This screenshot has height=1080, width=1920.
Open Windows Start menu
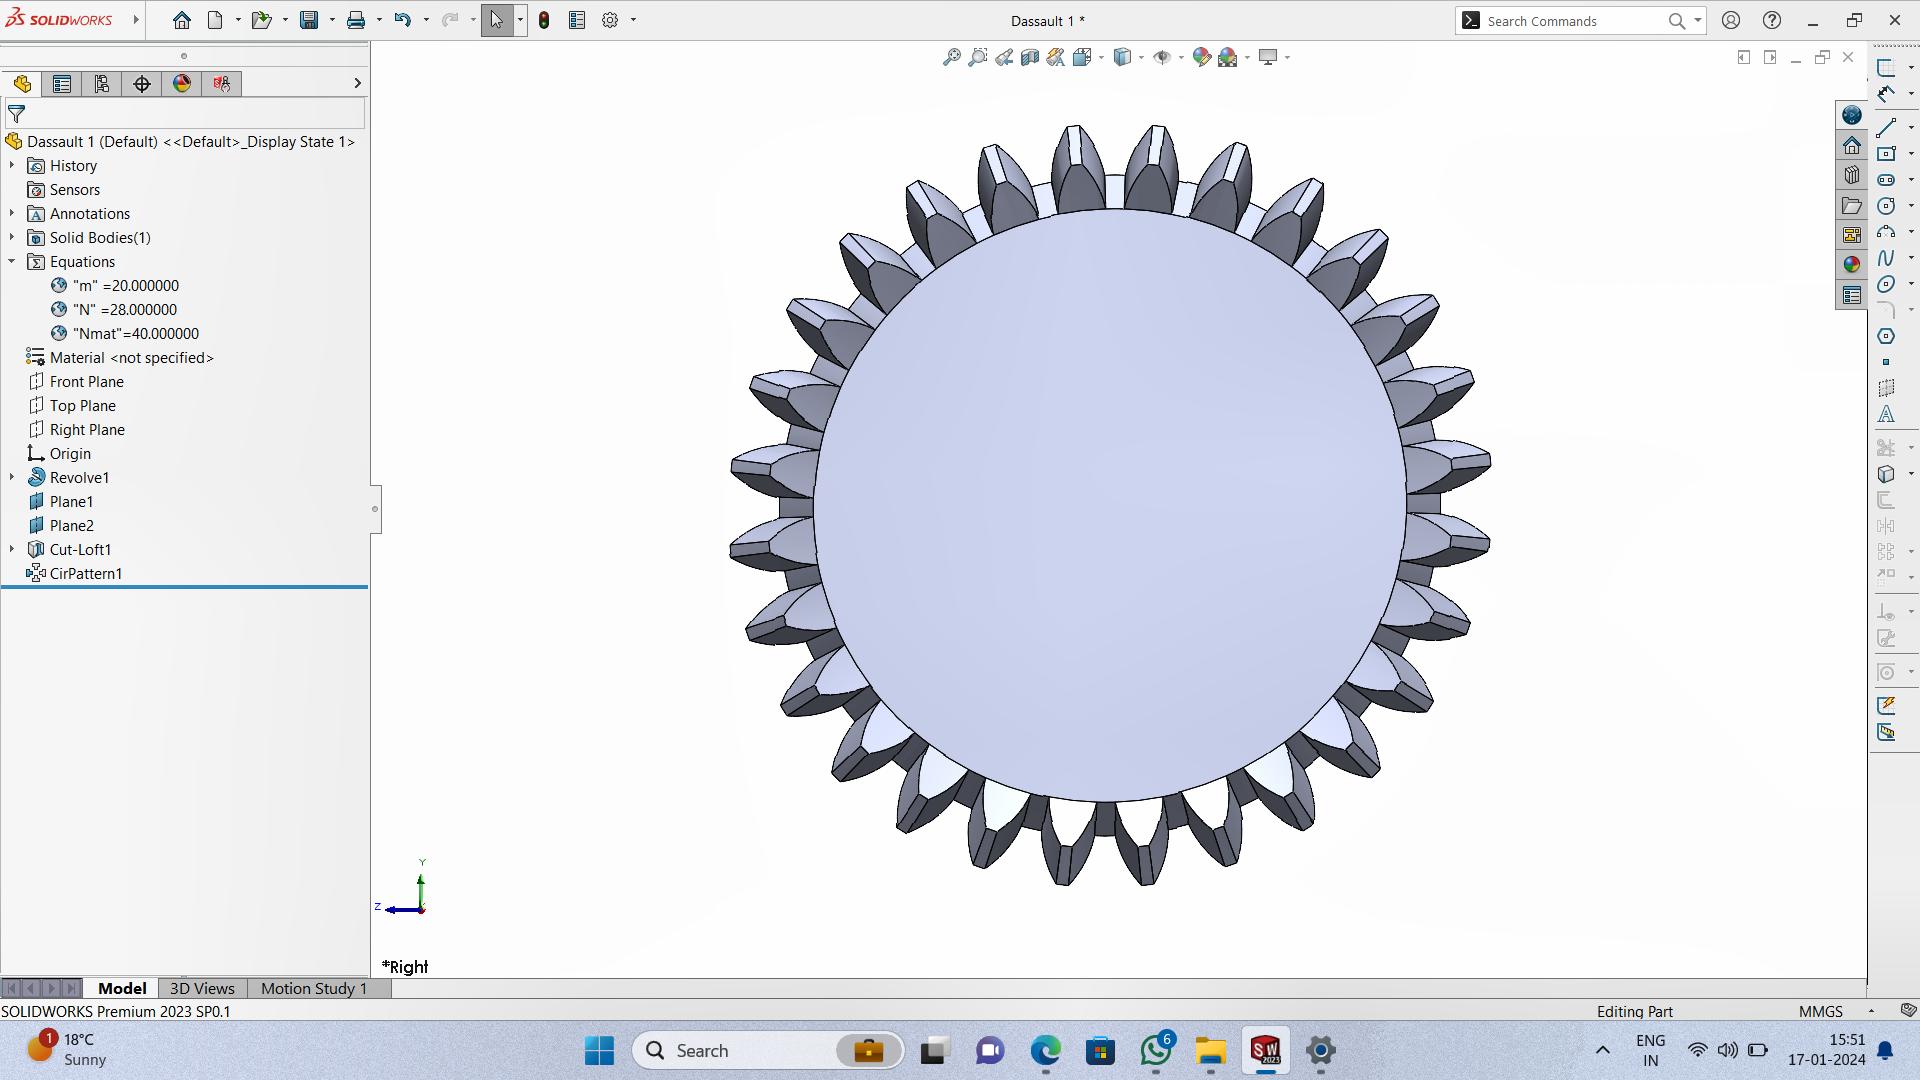point(600,1051)
